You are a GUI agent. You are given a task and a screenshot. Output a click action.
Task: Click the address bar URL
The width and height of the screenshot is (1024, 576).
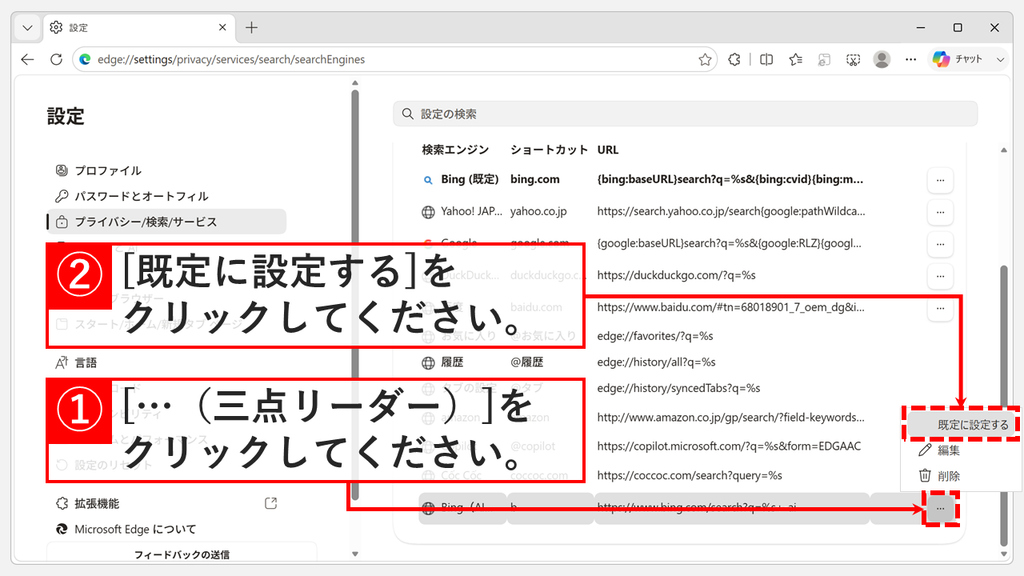click(x=231, y=59)
